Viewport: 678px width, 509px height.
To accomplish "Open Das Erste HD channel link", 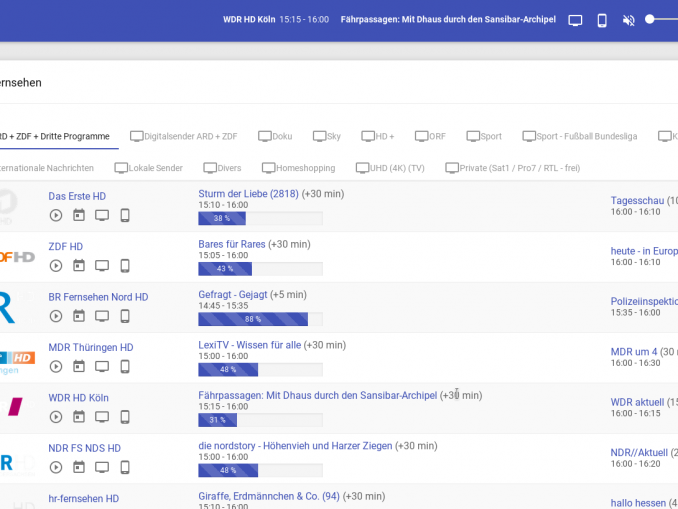I will pyautogui.click(x=77, y=196).
